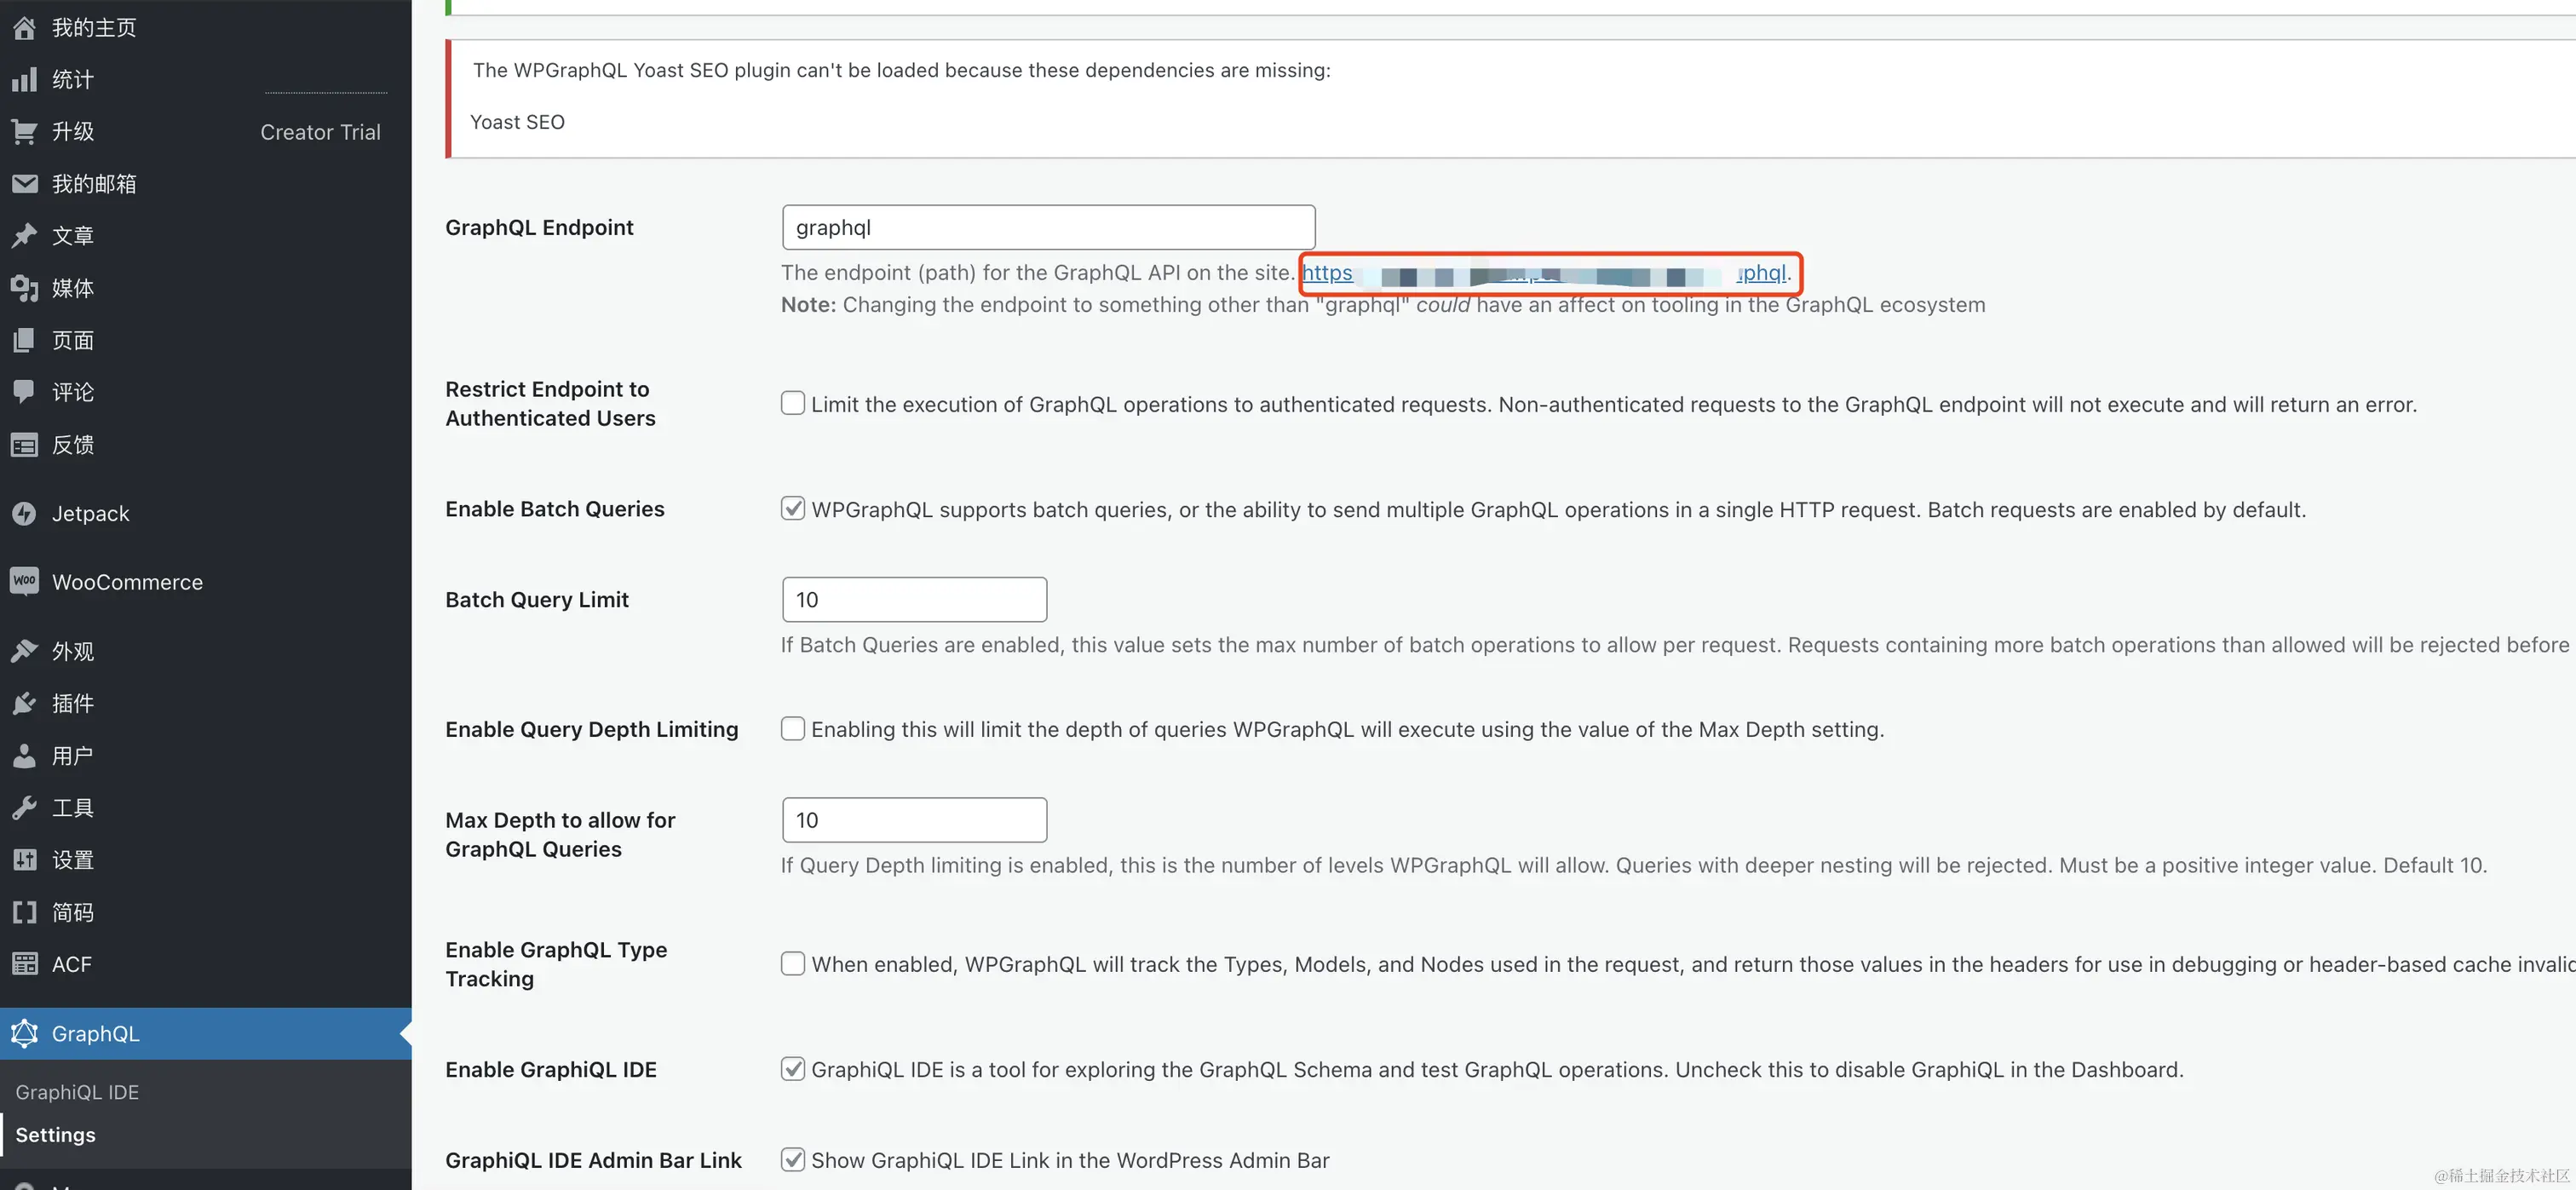Open the highlighted https GraphQL endpoint link

pyautogui.click(x=1328, y=273)
